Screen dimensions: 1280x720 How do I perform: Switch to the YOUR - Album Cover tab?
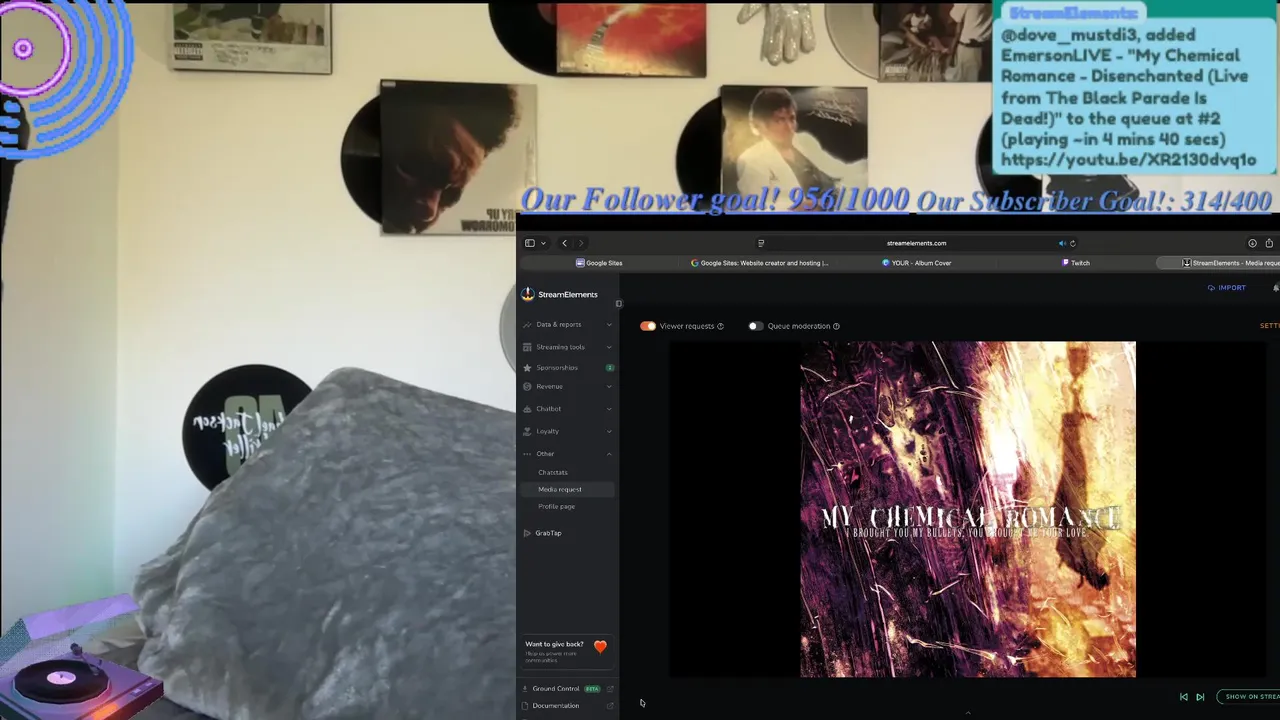click(916, 263)
